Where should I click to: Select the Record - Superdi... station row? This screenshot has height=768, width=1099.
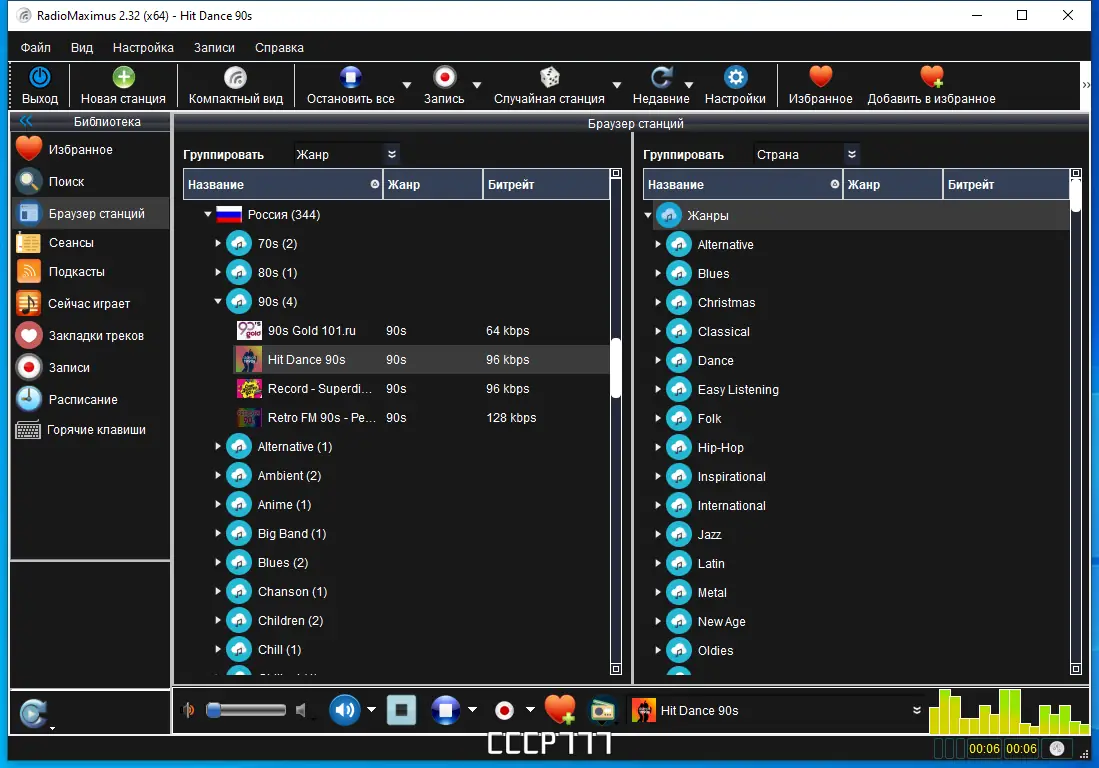421,388
